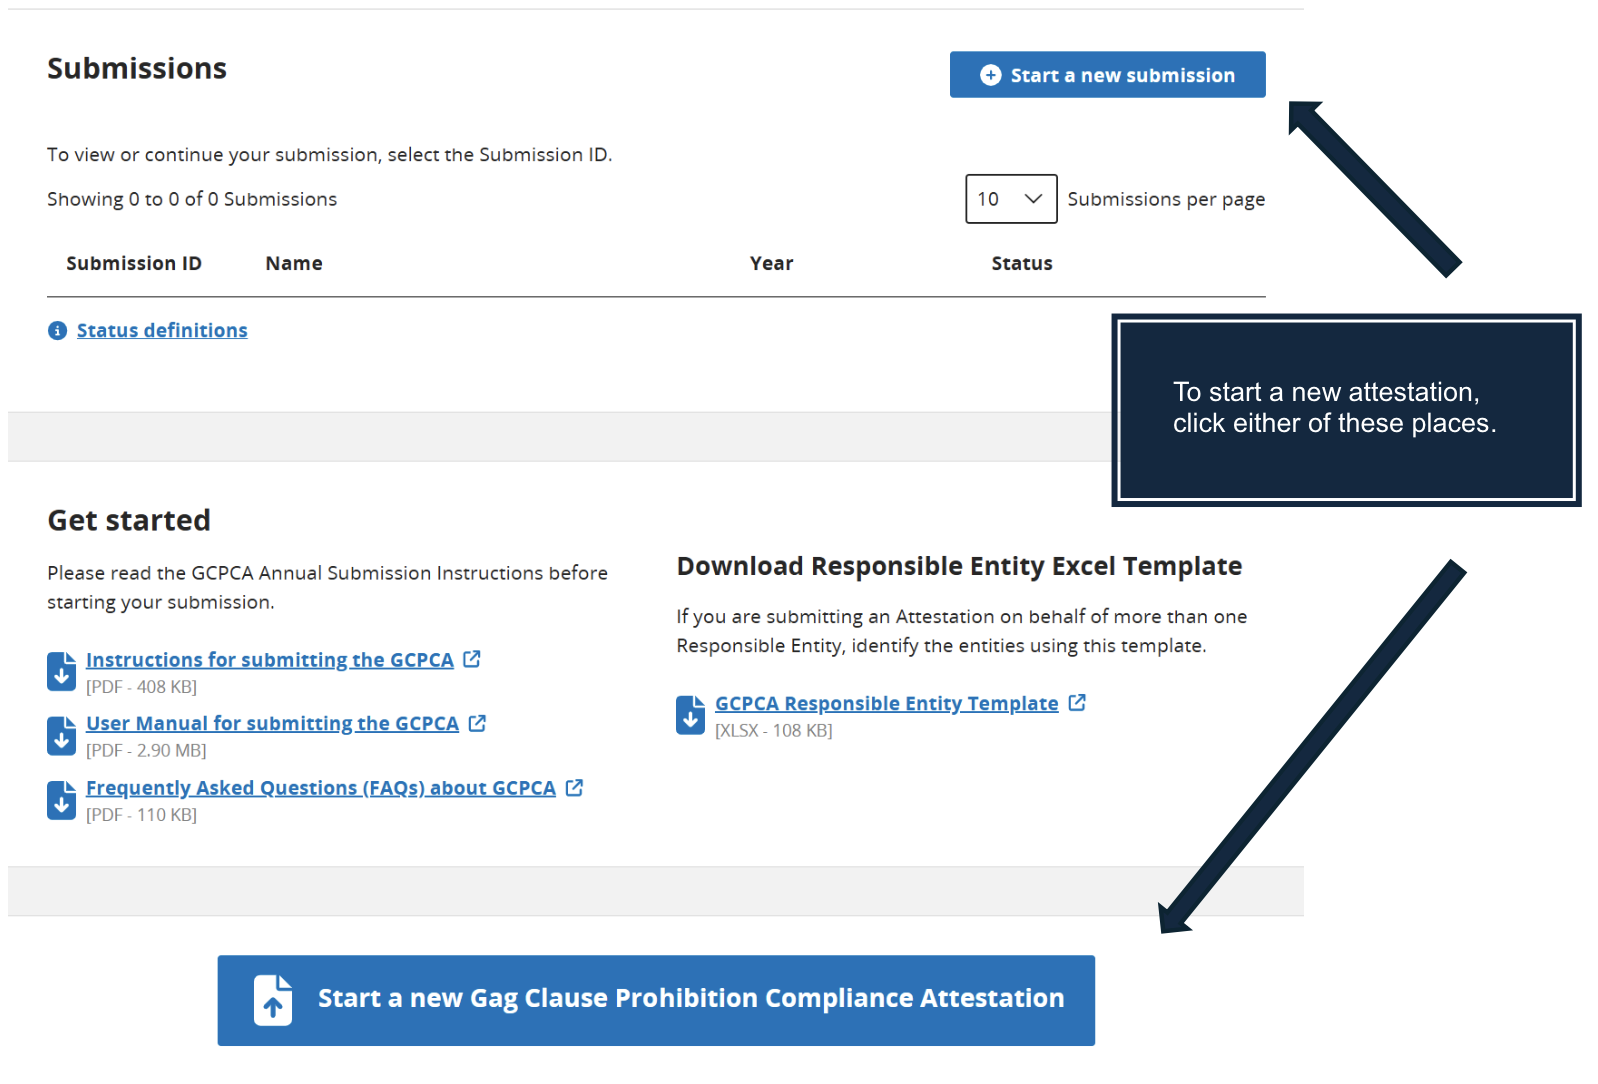Click the info icon beside Status definitions
Image resolution: width=1598 pixels, height=1084 pixels.
[x=57, y=331]
